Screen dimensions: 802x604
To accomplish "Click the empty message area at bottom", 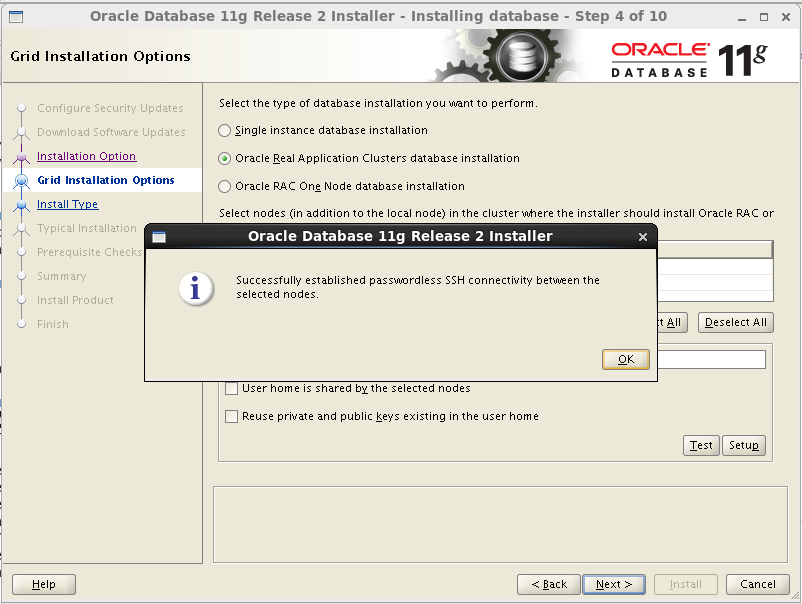I will click(500, 525).
